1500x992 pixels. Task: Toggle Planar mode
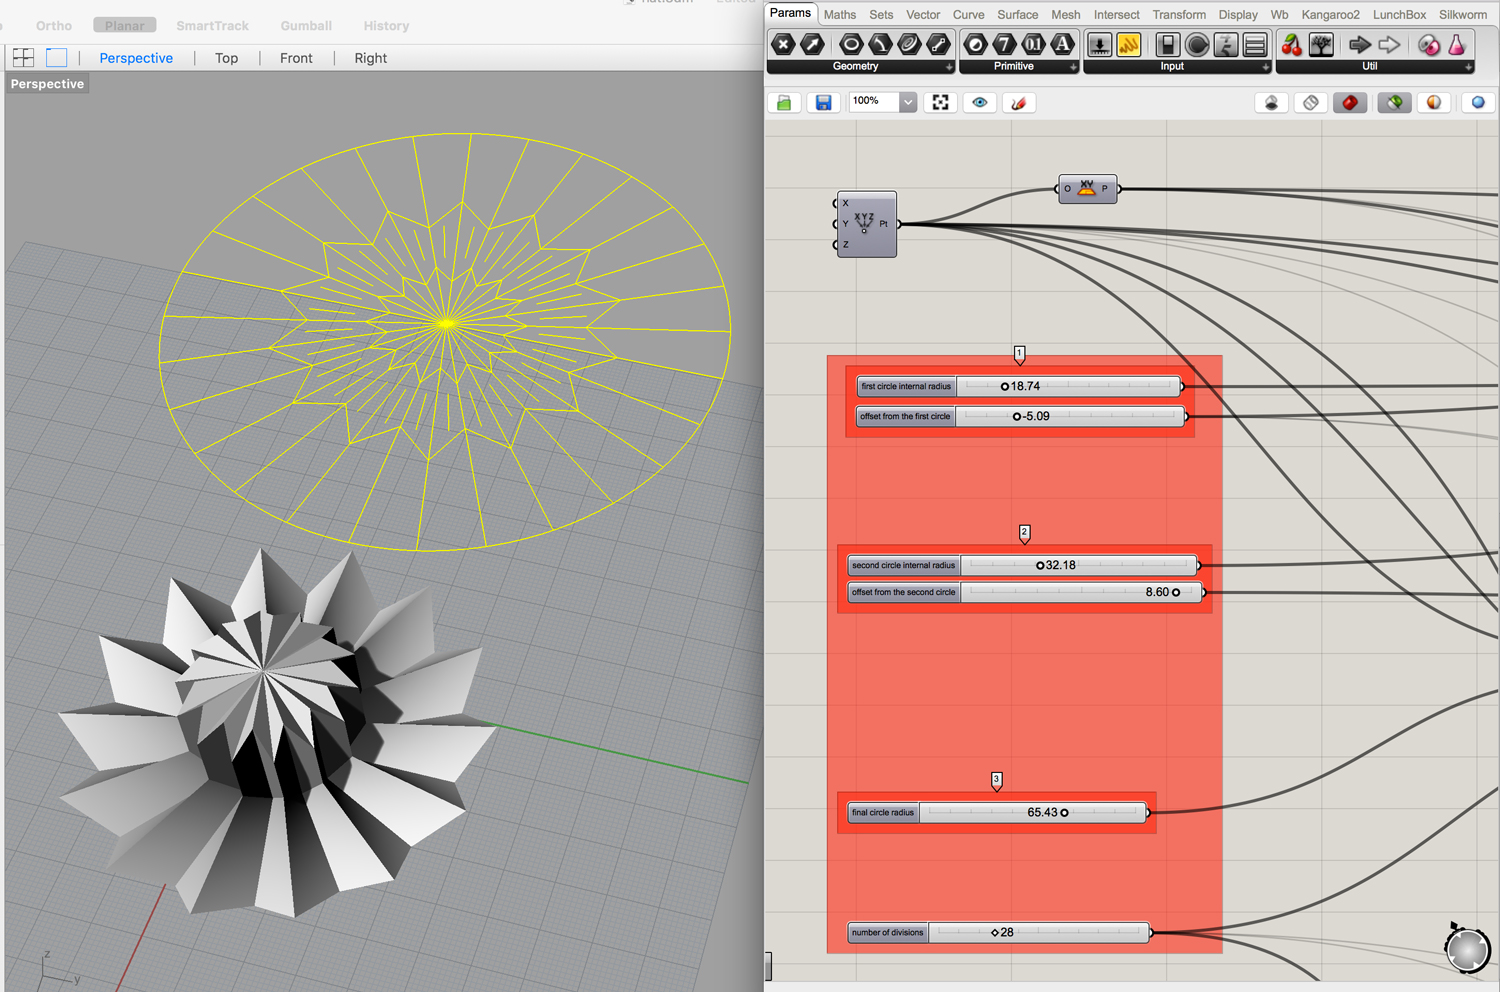(125, 25)
